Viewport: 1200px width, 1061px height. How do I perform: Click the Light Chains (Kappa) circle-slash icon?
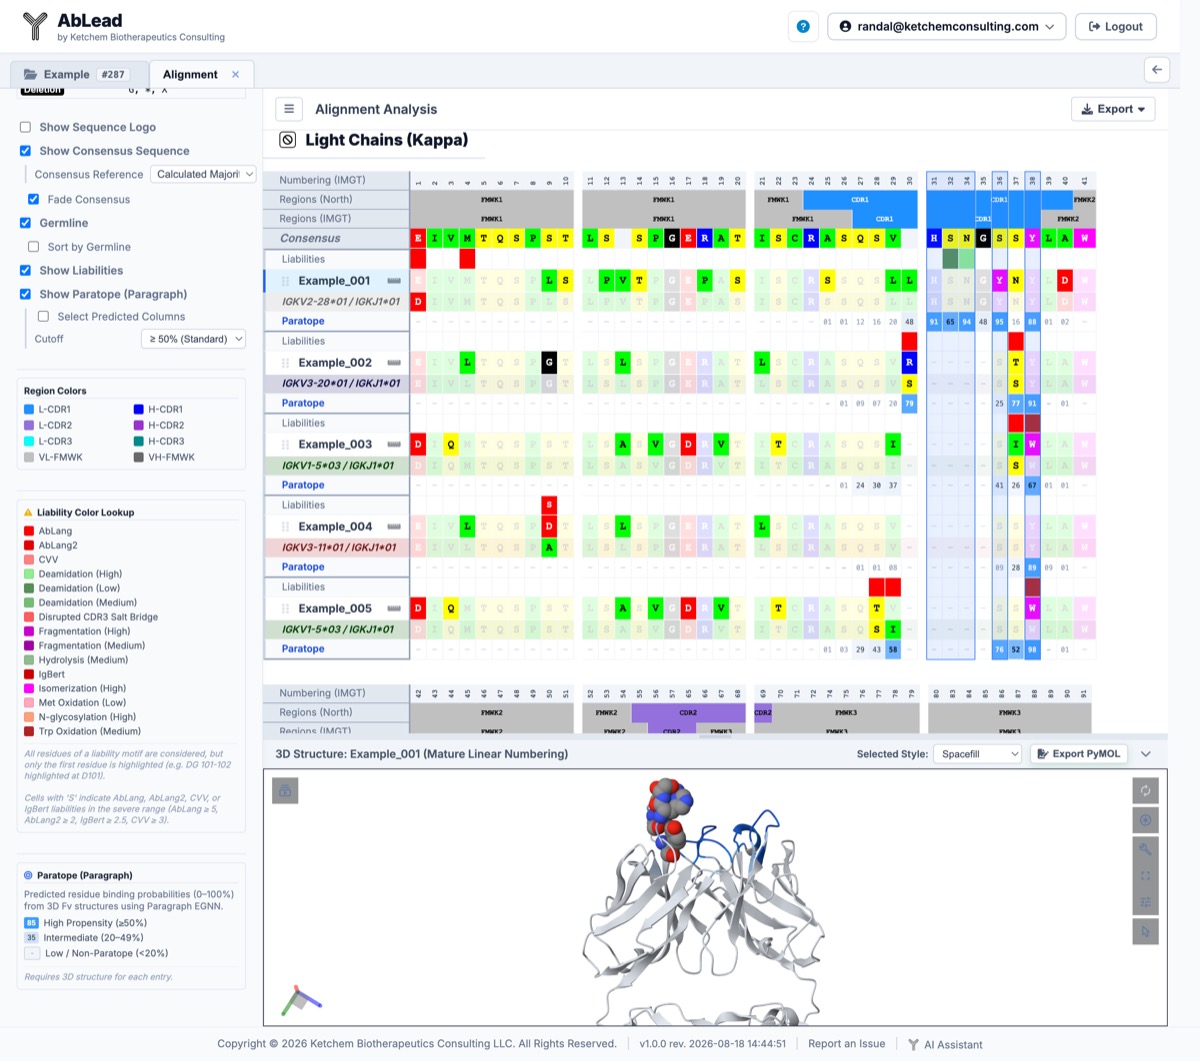click(x=288, y=140)
